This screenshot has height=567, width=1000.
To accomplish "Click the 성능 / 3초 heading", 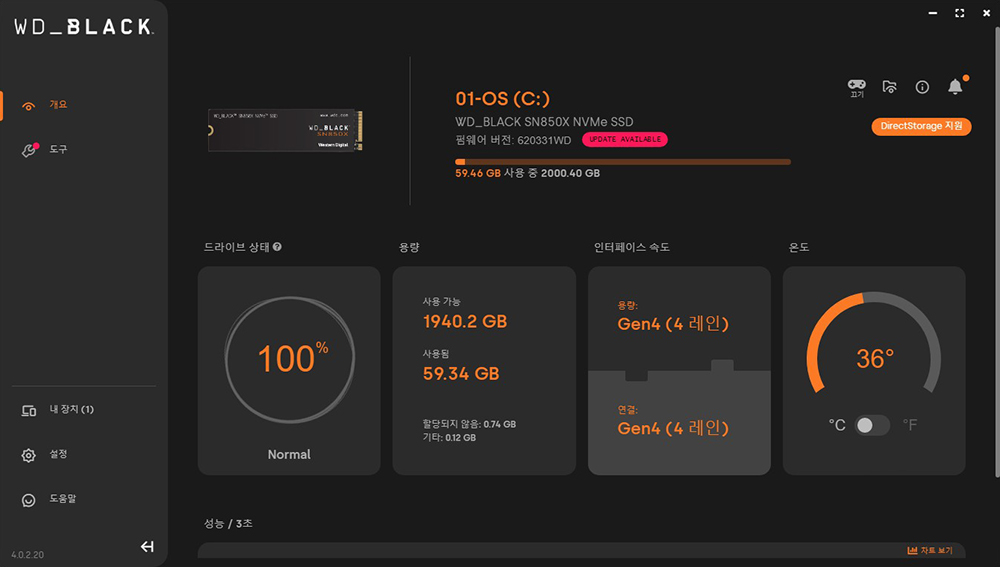I will pyautogui.click(x=228, y=524).
